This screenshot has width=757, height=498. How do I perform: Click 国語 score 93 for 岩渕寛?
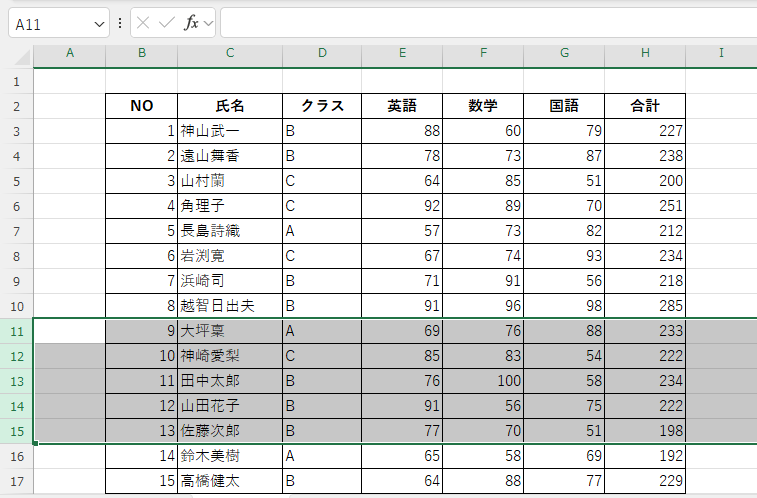click(564, 256)
